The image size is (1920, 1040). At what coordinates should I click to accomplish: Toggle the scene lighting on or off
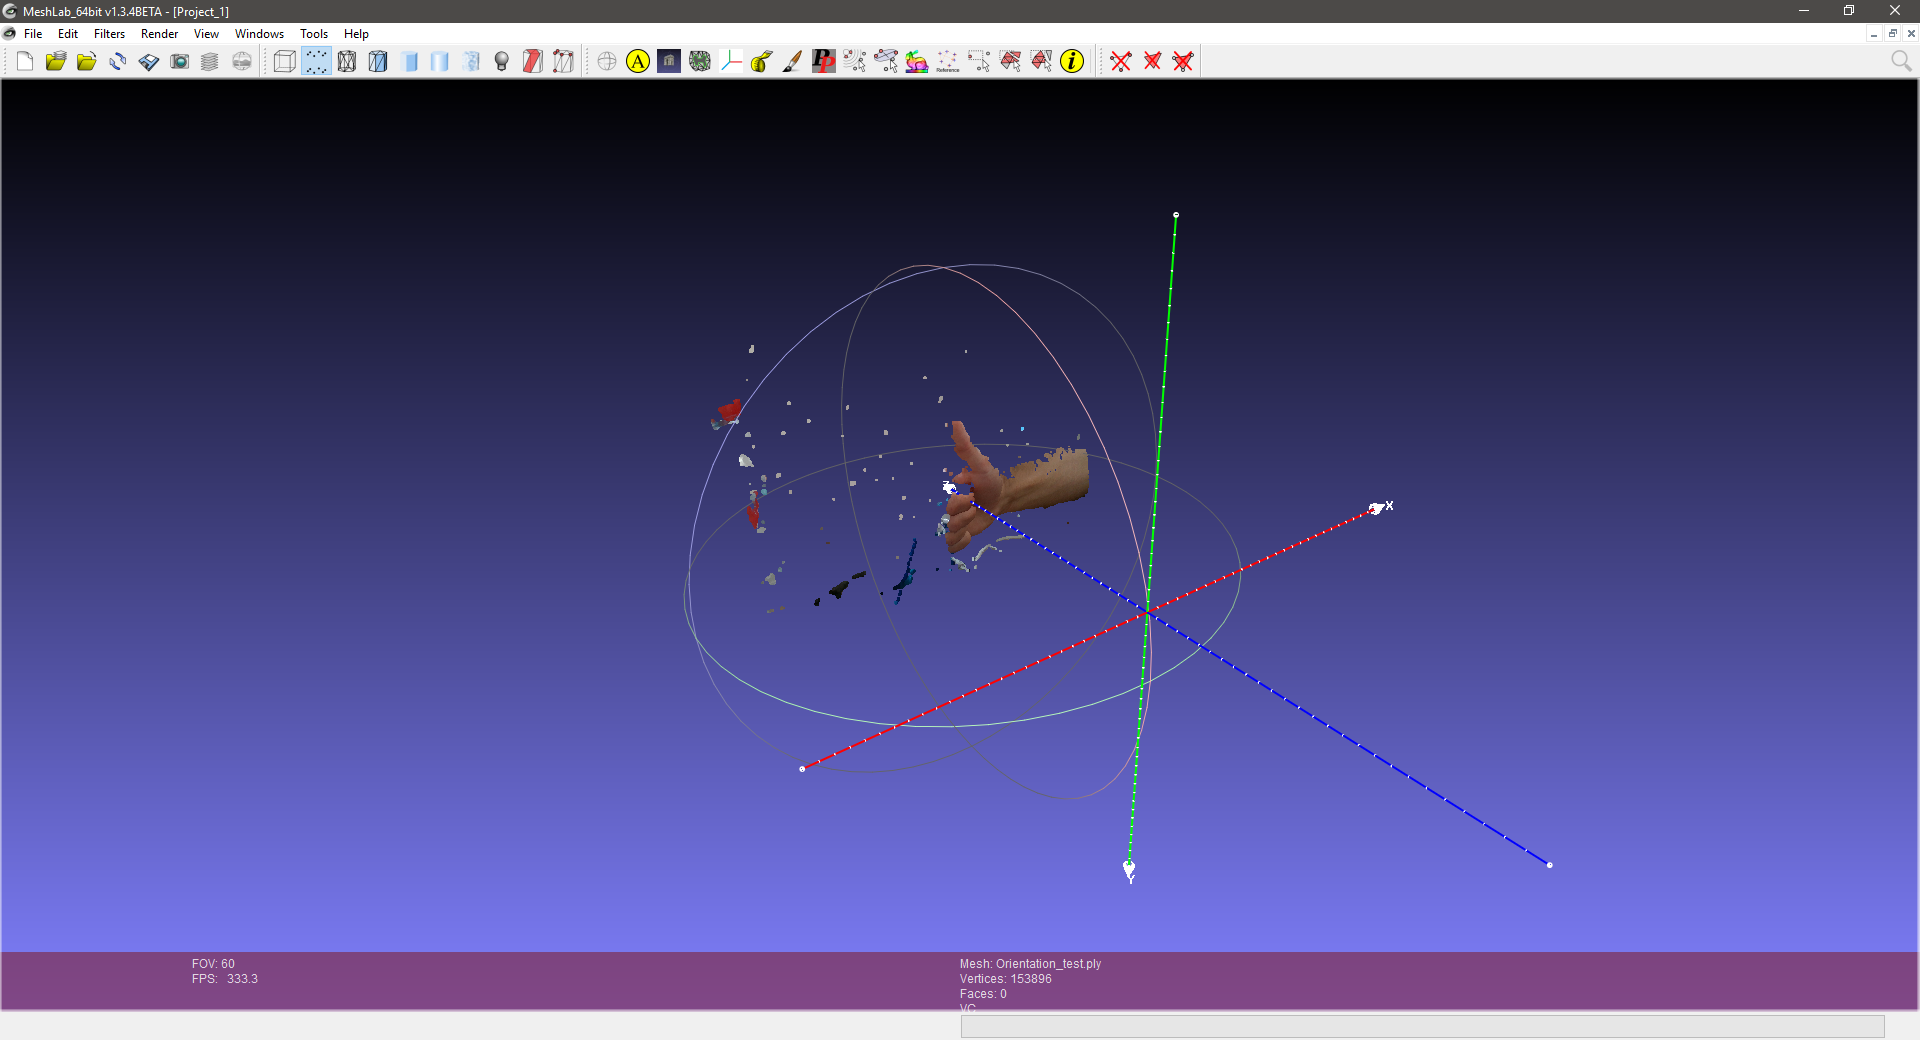pos(502,61)
